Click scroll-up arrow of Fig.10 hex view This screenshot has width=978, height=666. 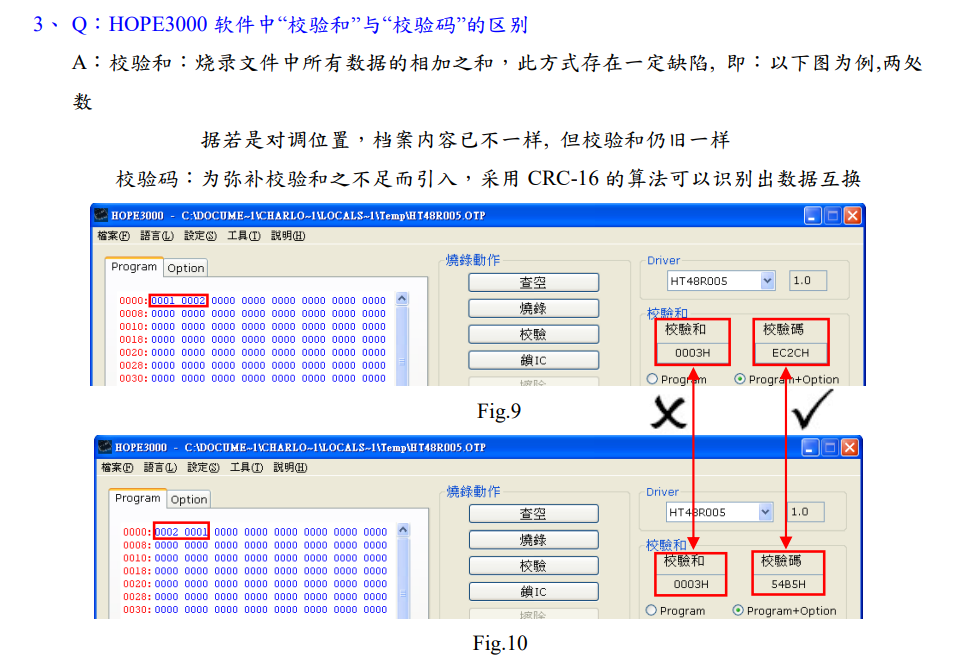click(404, 530)
